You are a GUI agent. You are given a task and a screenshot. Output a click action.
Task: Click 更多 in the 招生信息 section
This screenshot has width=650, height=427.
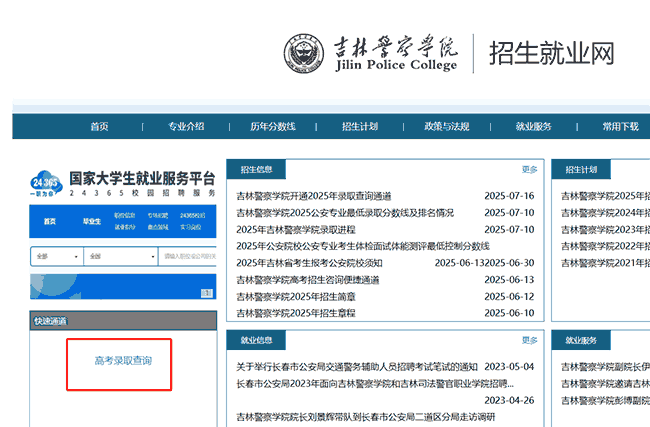[529, 169]
